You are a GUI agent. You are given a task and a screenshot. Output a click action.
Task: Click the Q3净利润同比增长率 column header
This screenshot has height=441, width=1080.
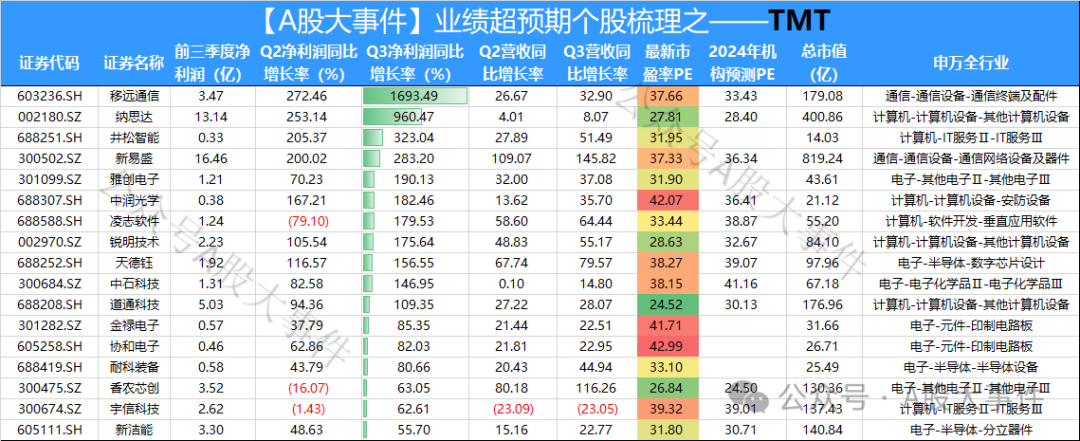[x=413, y=63]
